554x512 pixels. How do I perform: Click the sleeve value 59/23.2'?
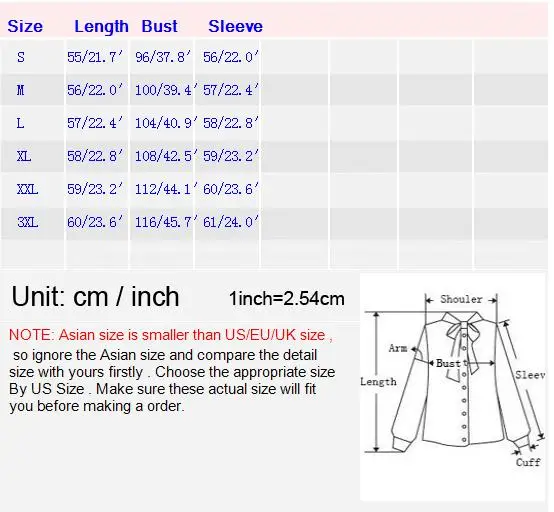(231, 156)
